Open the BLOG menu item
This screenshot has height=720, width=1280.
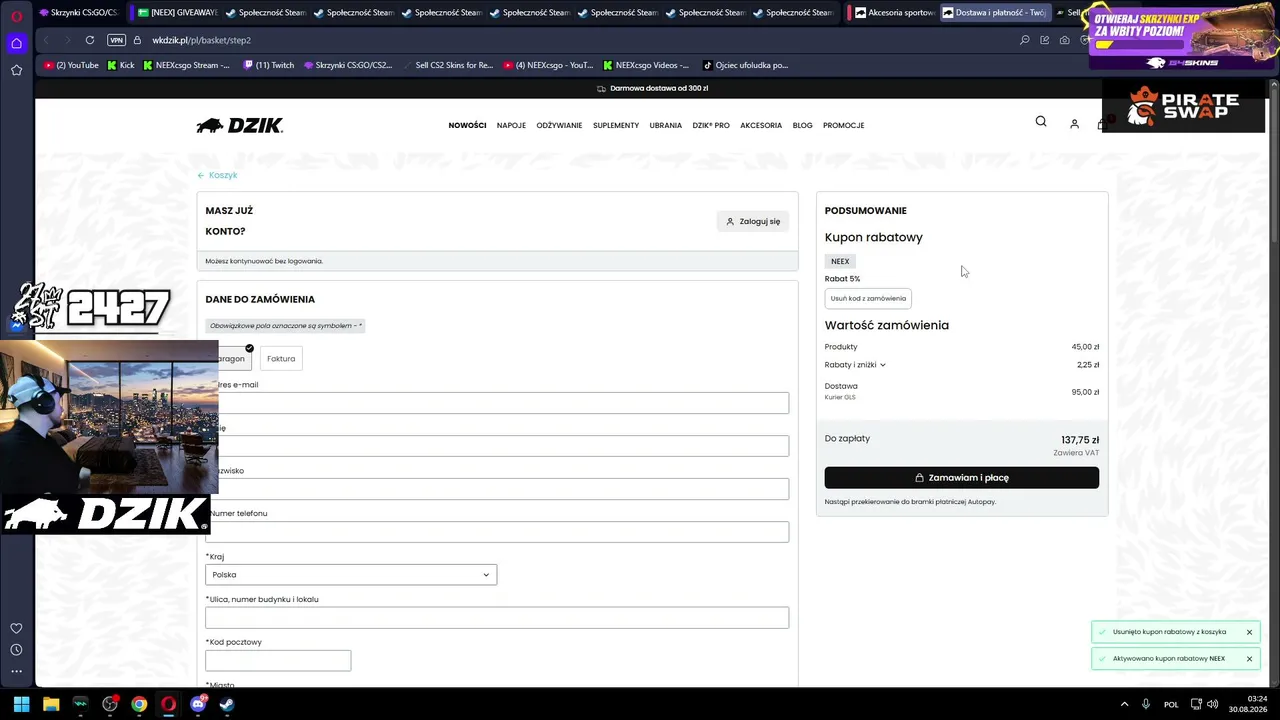click(x=802, y=125)
